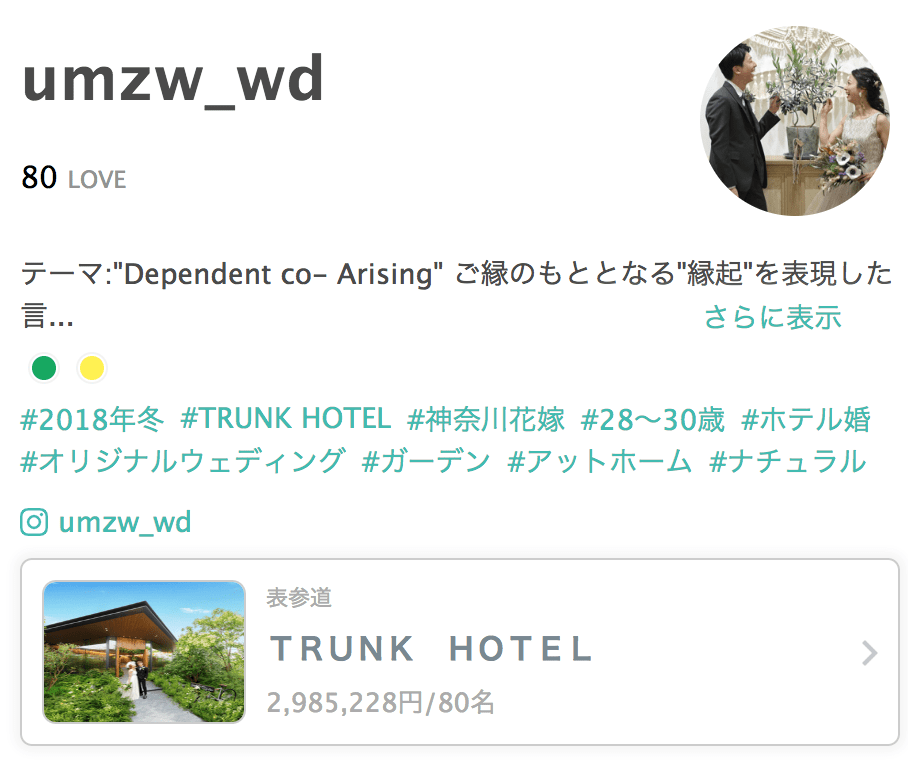
Task: Open hashtag #アットホーム
Action: (x=599, y=461)
